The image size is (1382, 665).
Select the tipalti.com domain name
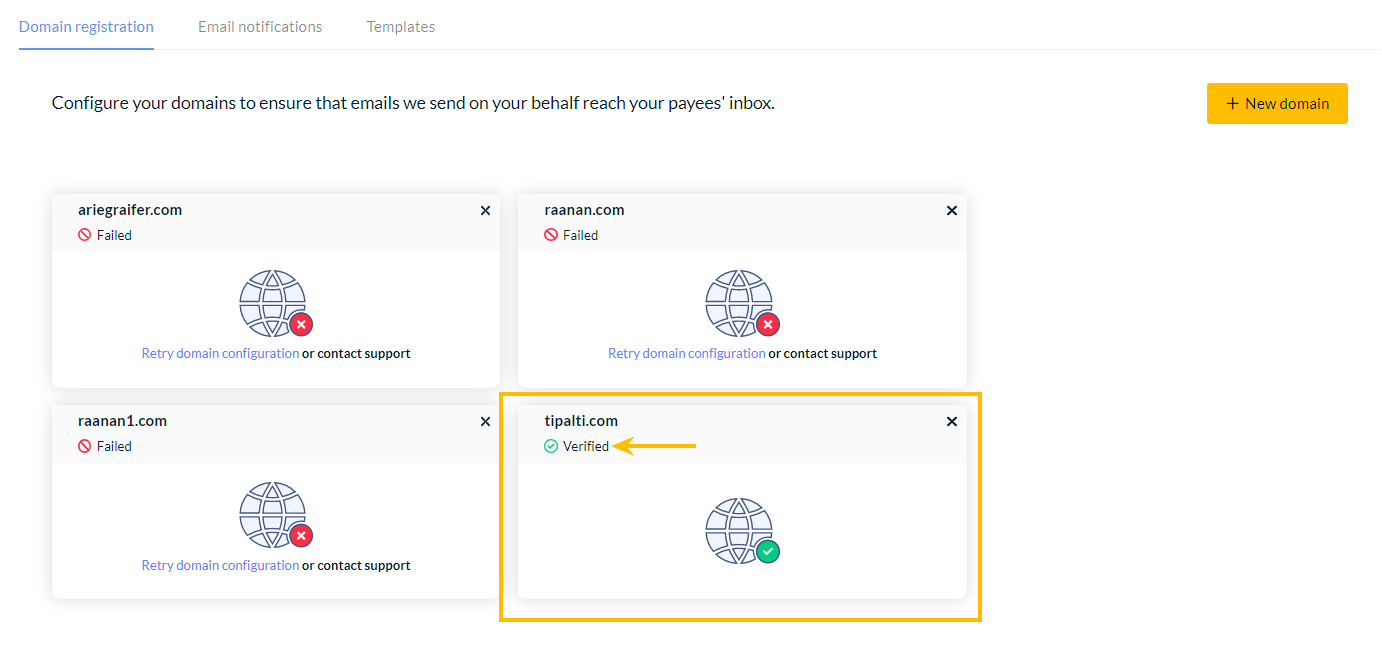[x=581, y=421]
